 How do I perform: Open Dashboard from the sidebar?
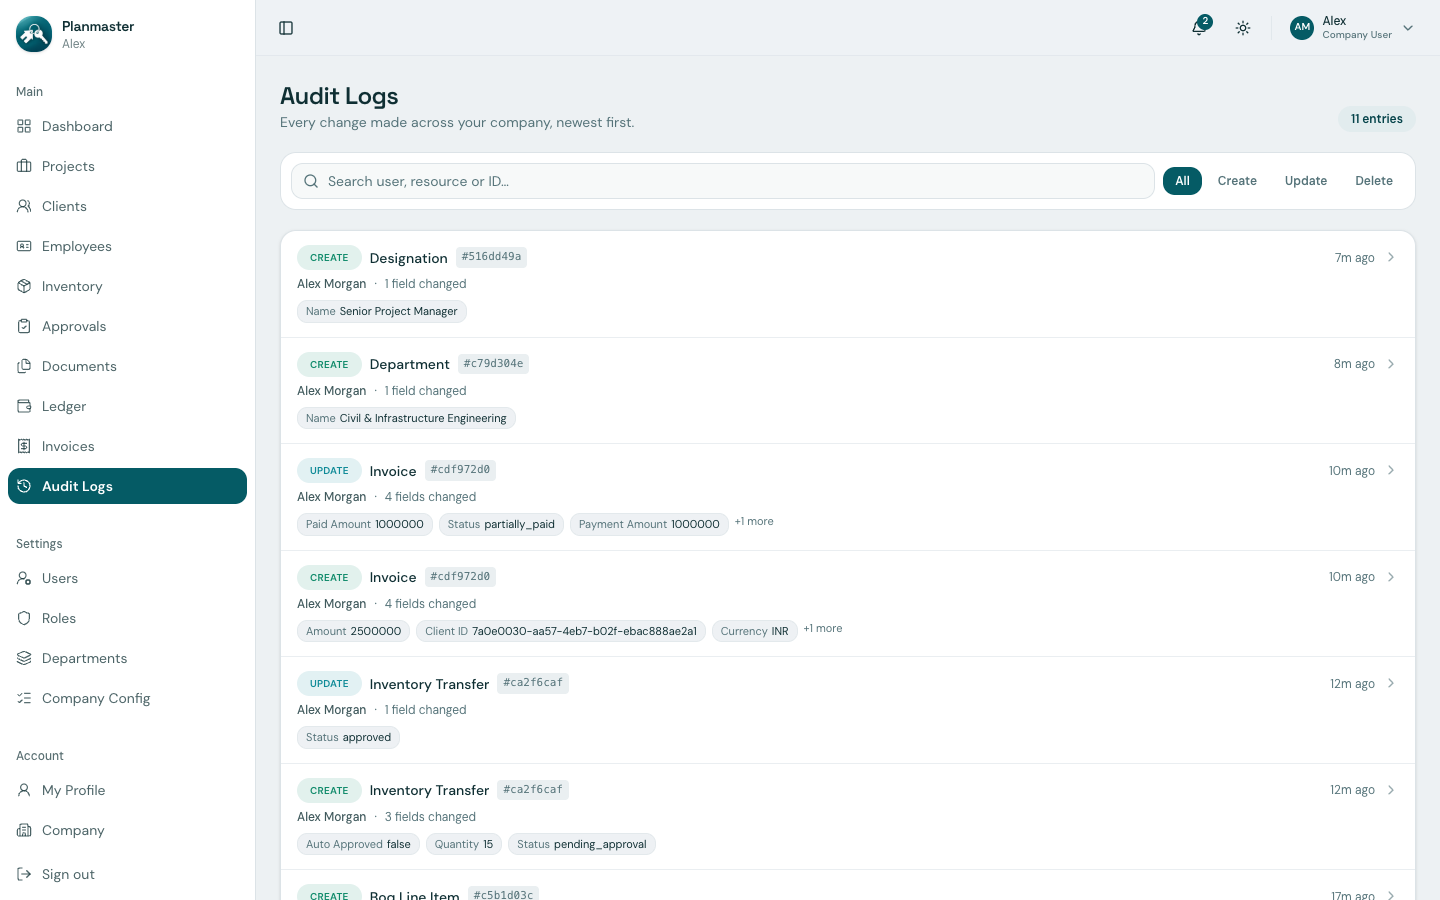127,126
